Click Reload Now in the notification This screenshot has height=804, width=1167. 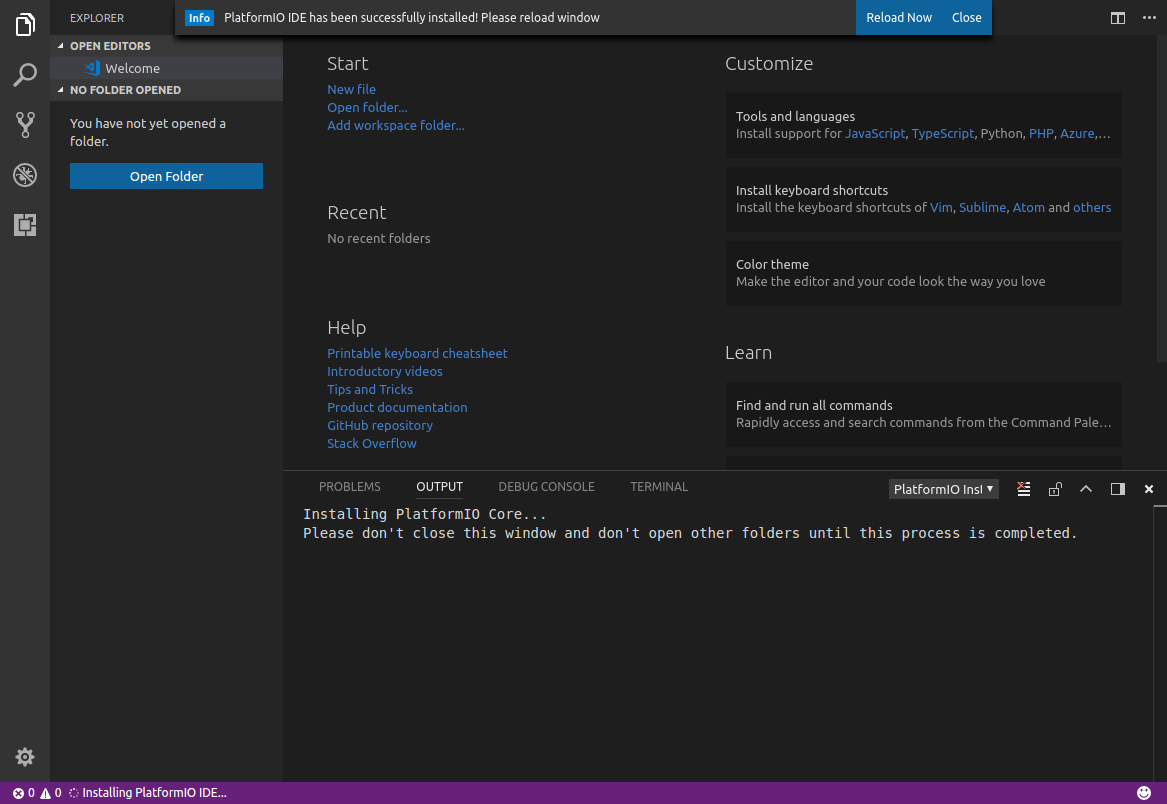click(x=898, y=17)
